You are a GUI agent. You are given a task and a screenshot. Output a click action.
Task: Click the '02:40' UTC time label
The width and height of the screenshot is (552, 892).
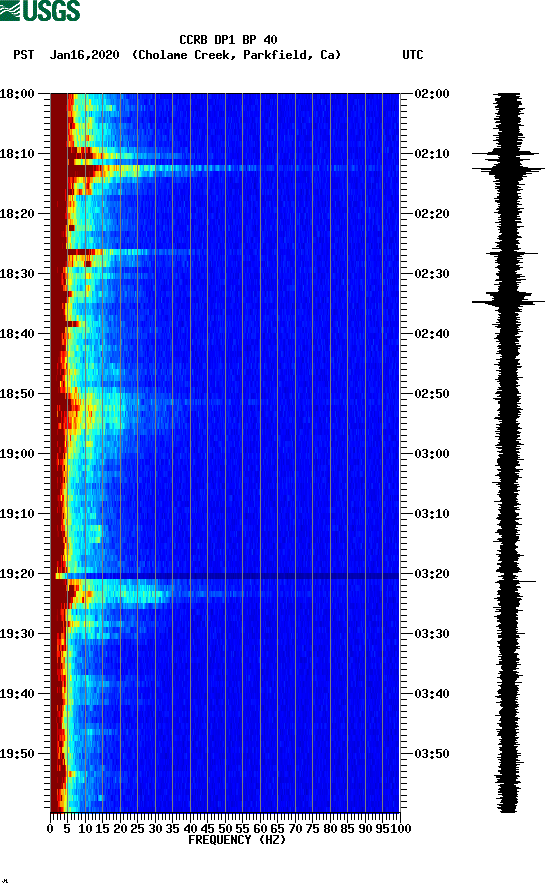coord(432,334)
